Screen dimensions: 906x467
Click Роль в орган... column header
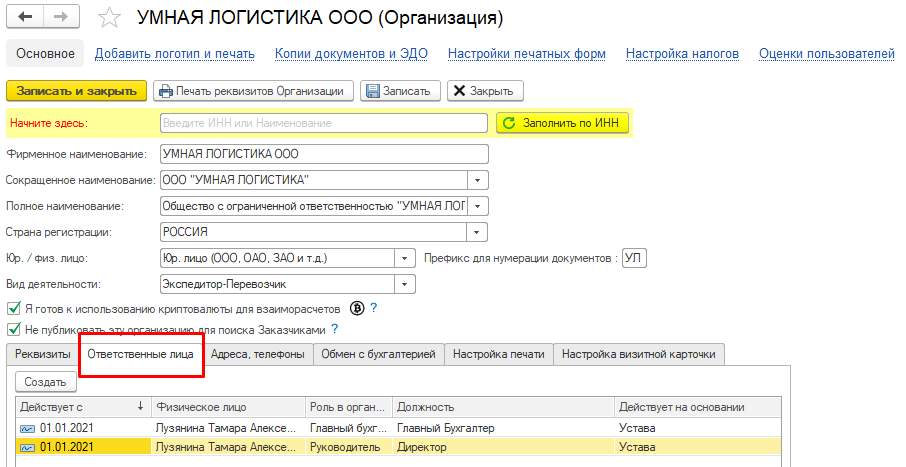click(x=349, y=407)
